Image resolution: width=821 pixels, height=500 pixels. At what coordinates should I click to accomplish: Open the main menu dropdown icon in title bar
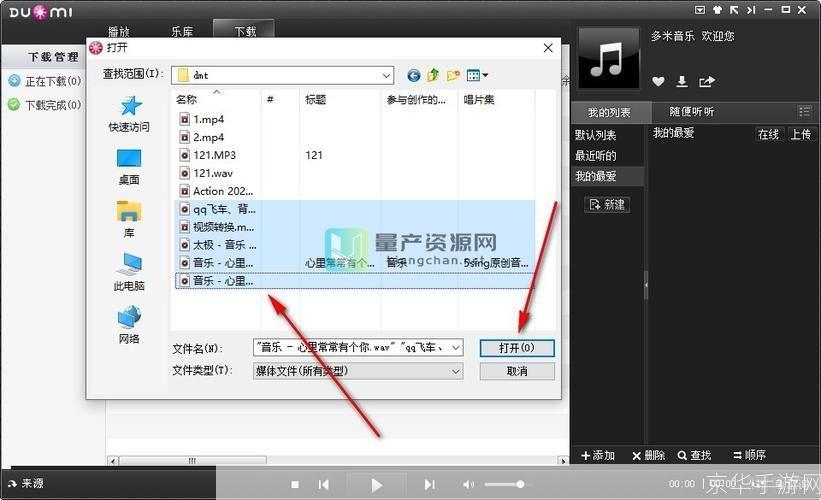point(700,9)
